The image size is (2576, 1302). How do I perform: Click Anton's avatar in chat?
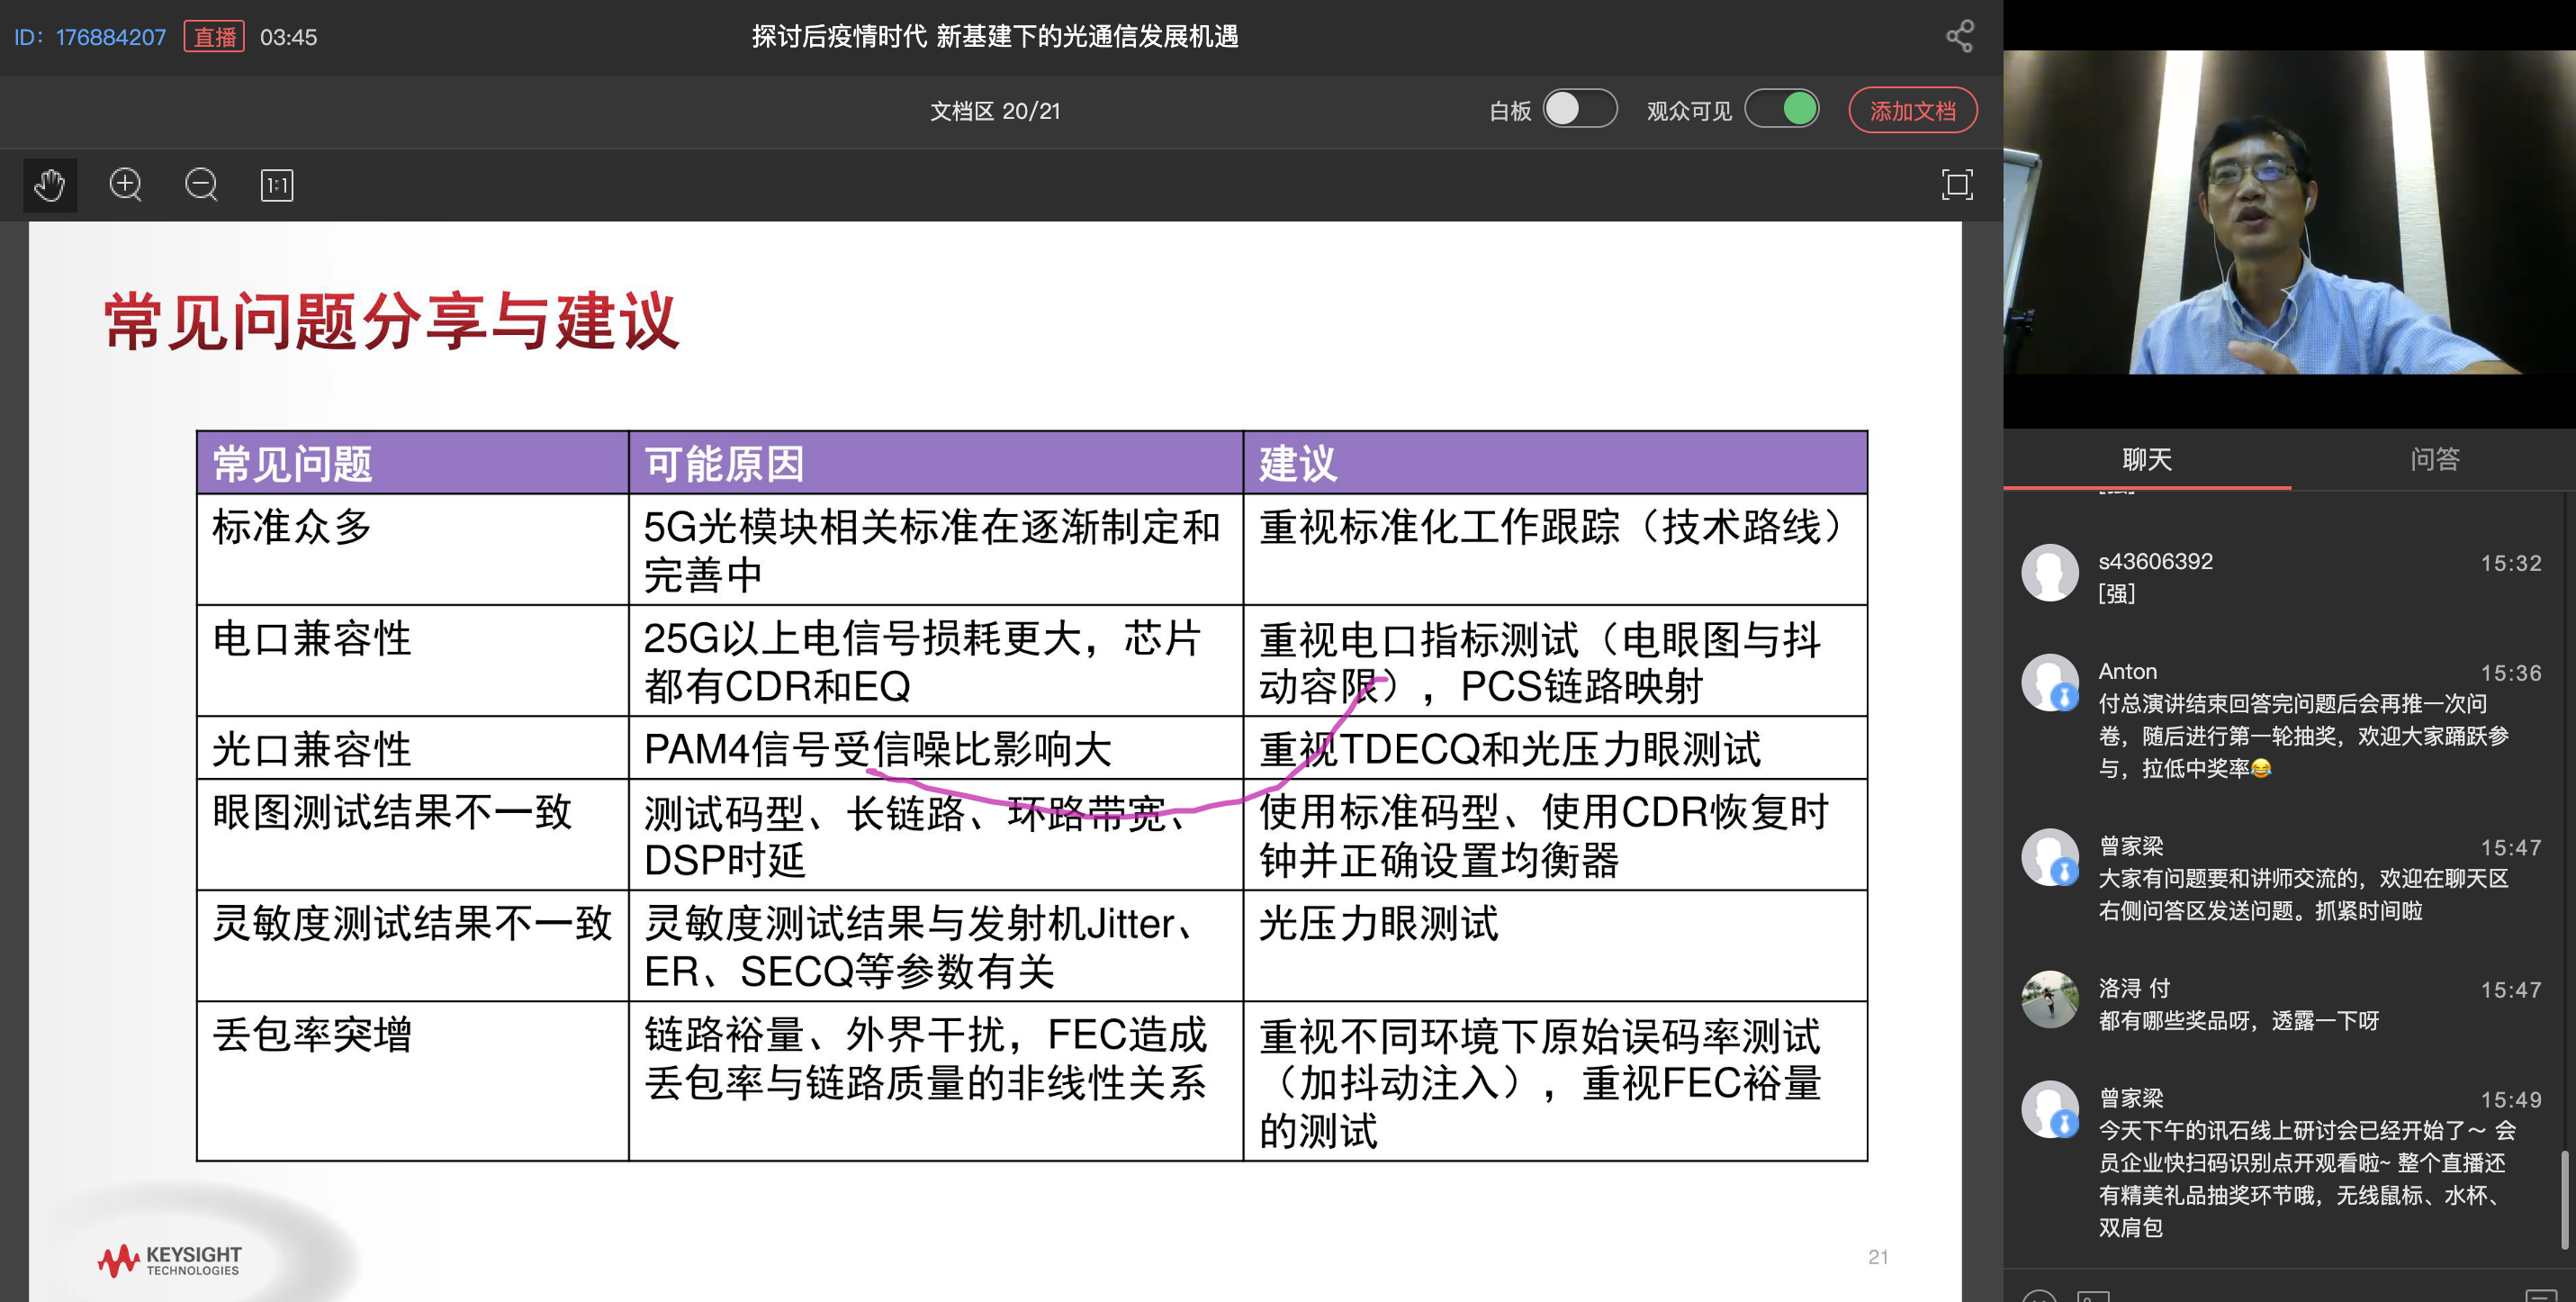click(x=2049, y=683)
